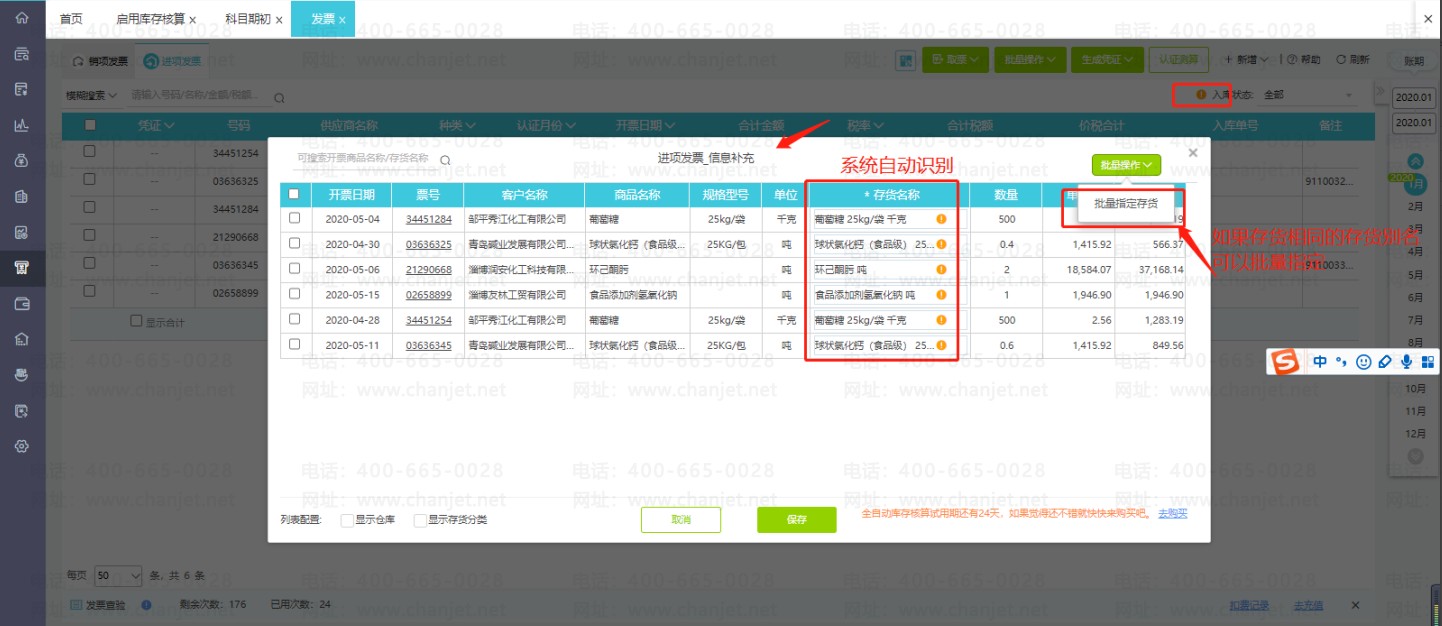The image size is (1442, 626).
Task: Click the emoji icon on the input method bar
Action: click(x=1363, y=362)
